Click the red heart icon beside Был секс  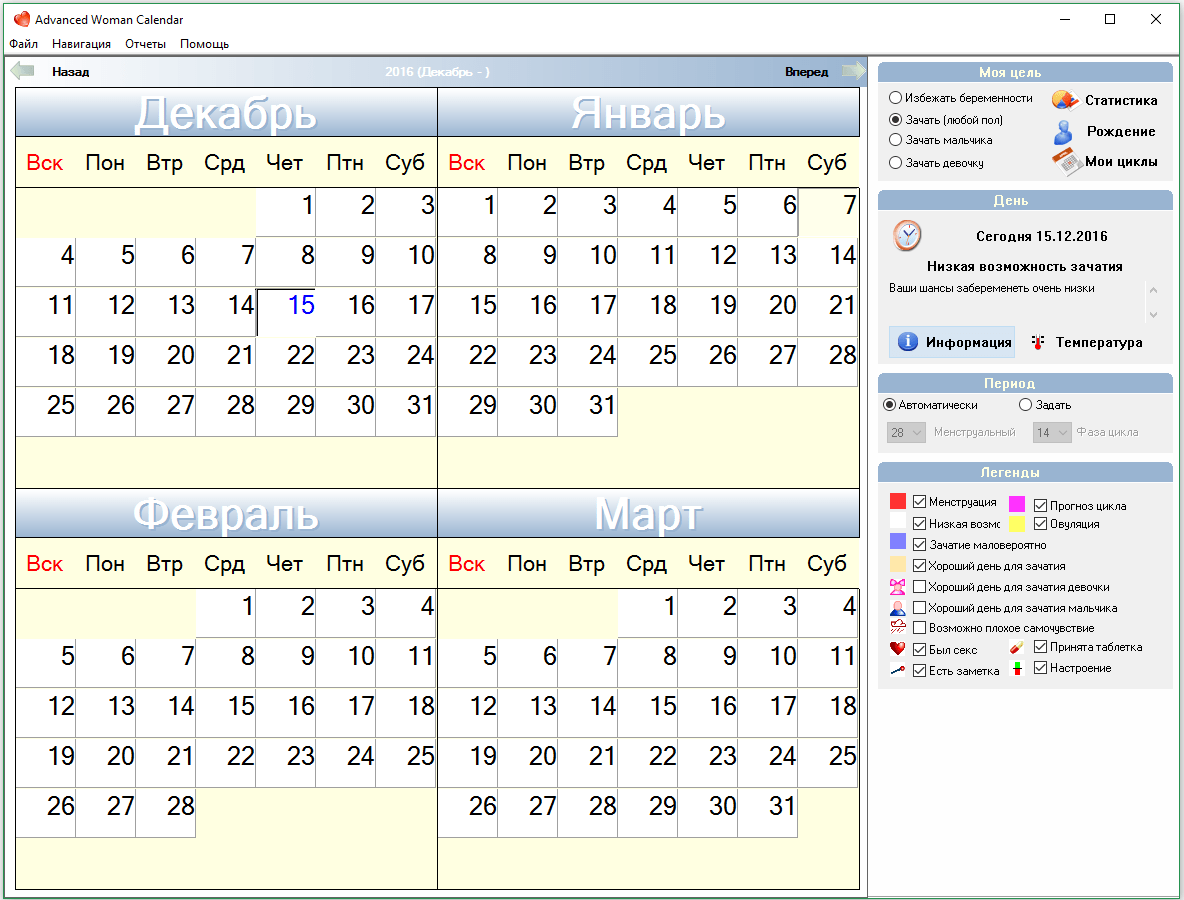(898, 649)
